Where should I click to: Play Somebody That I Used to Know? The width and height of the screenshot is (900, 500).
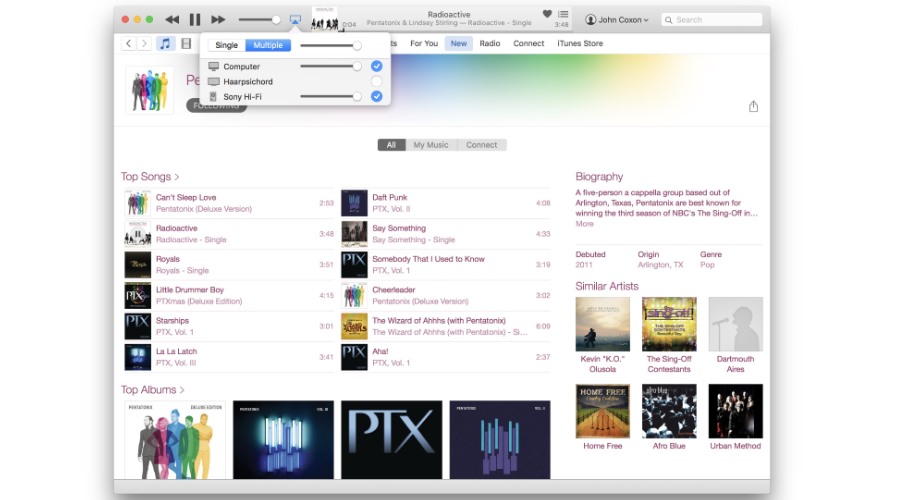[x=446, y=265]
